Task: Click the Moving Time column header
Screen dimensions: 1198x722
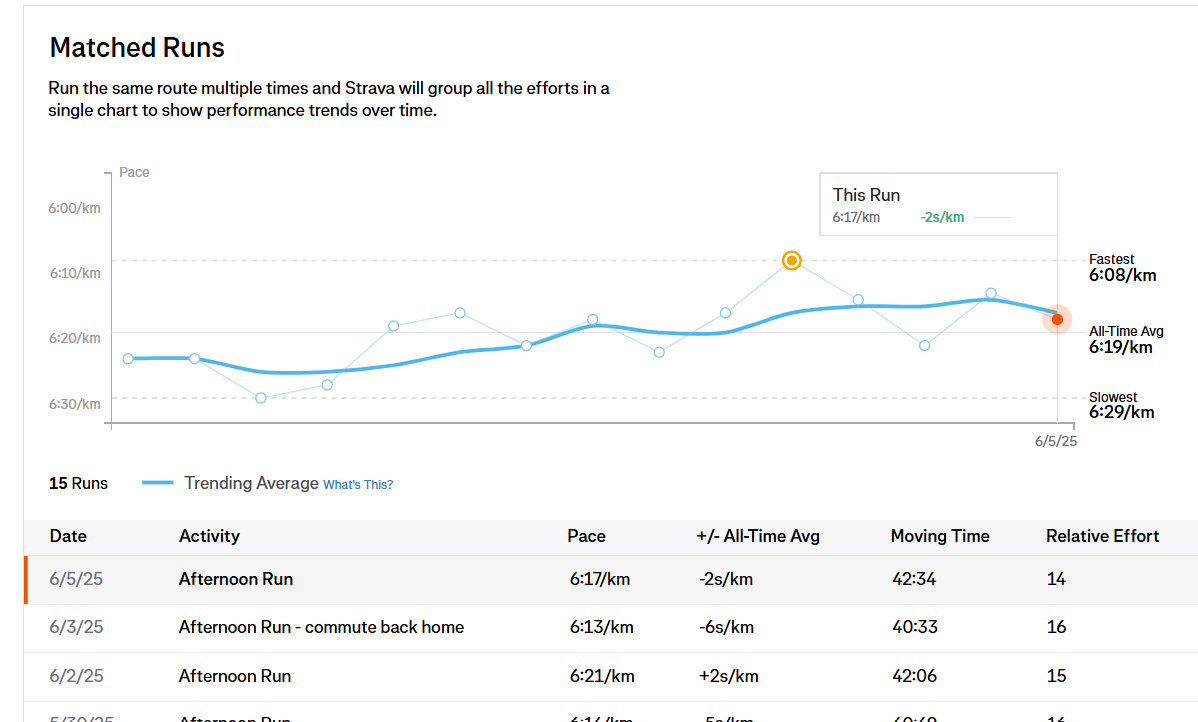Action: (x=940, y=536)
